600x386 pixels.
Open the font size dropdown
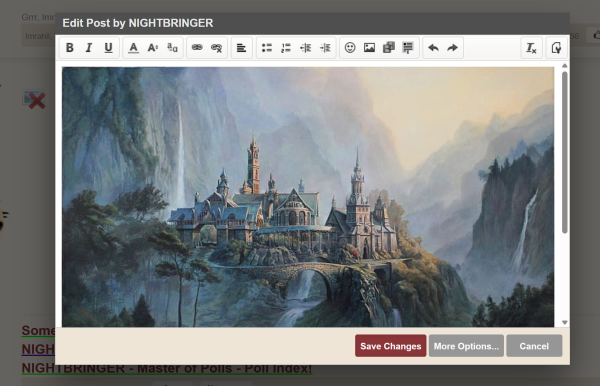[153, 48]
